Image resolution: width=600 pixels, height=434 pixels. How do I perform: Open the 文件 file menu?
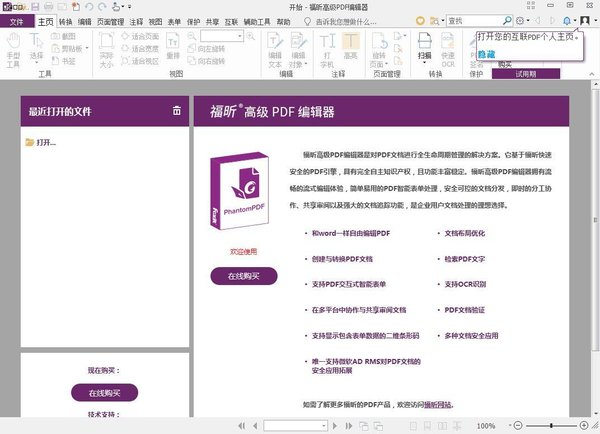(16, 20)
